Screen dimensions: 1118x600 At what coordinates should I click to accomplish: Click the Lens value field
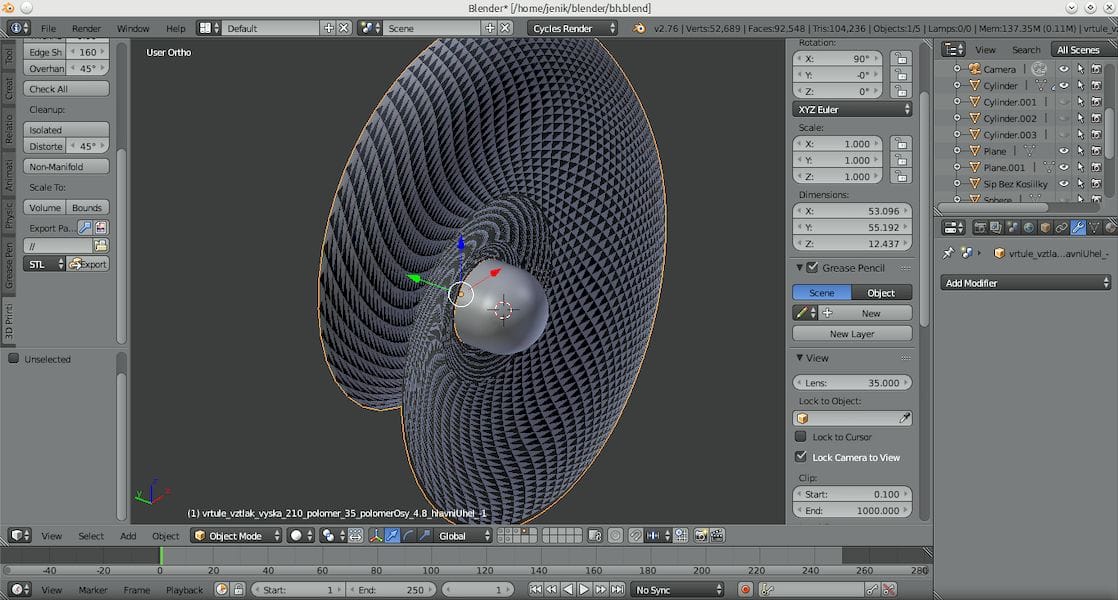pos(852,383)
